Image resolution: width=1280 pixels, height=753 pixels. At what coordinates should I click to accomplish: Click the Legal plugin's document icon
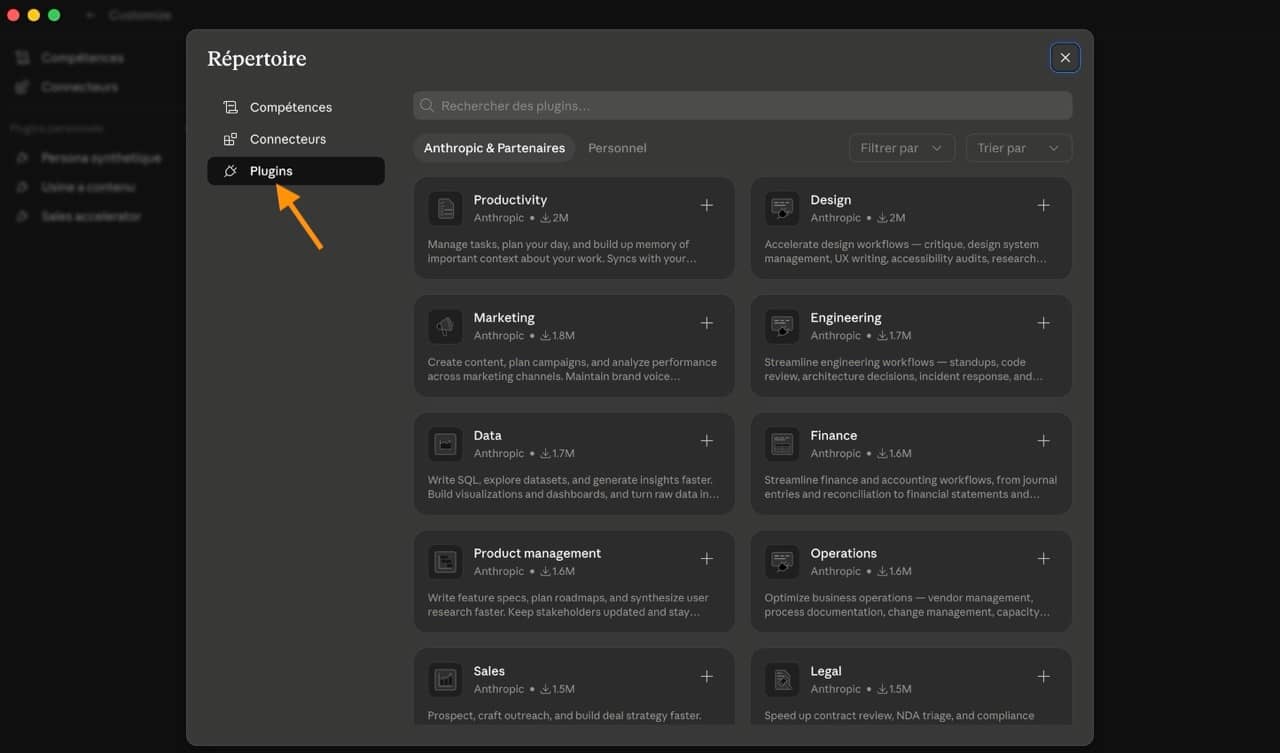click(782, 680)
